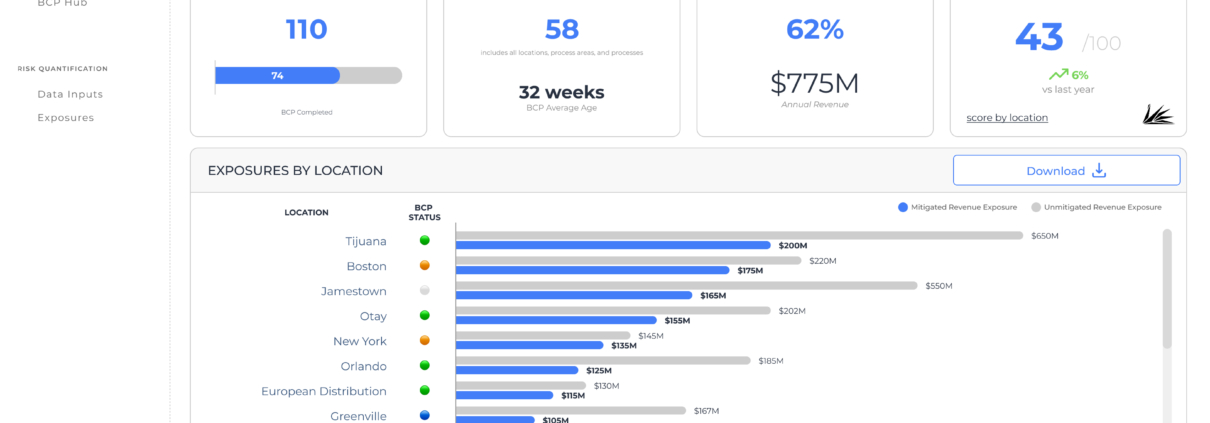1210x423 pixels.
Task: Open BCP Hub in sidebar
Action: pyautogui.click(x=62, y=4)
